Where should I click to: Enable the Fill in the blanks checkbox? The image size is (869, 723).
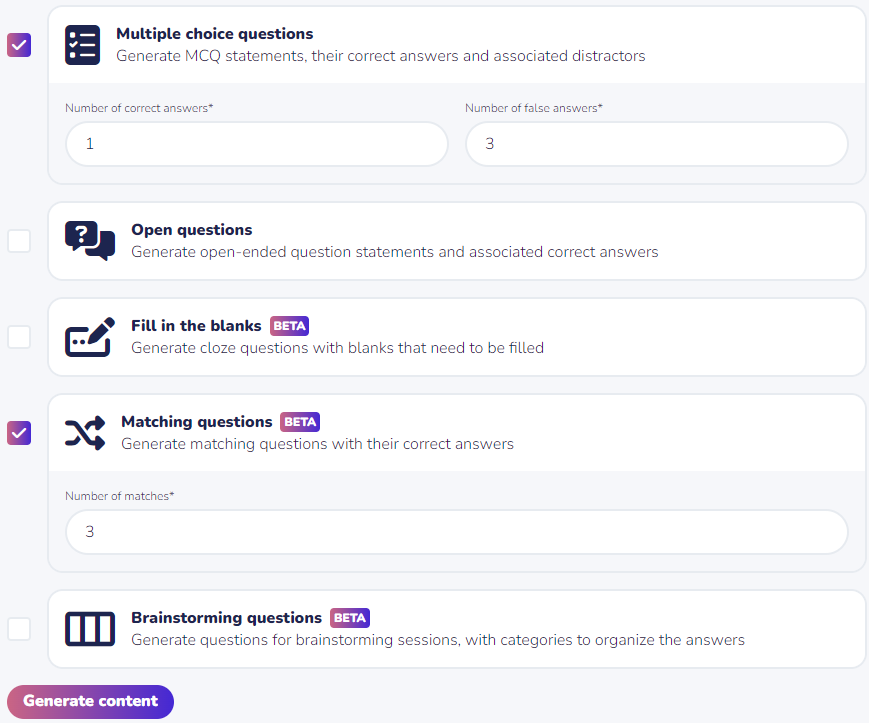point(19,337)
